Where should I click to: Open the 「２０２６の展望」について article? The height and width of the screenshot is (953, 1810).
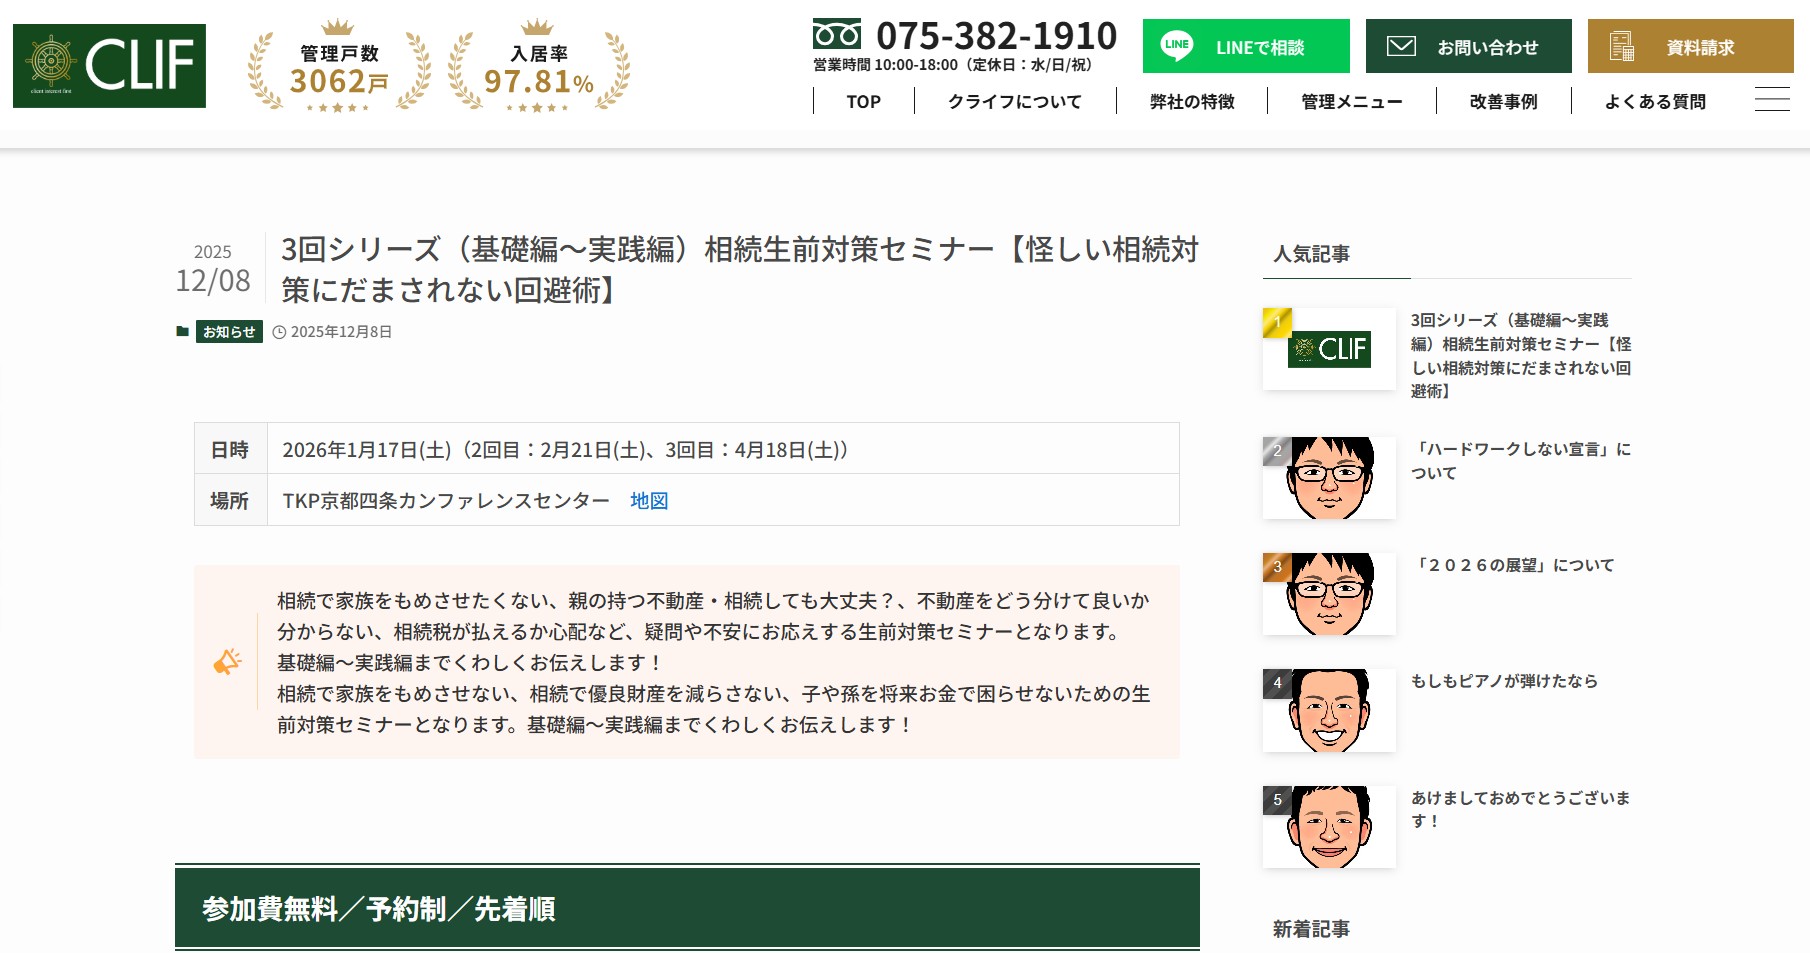coord(1513,565)
